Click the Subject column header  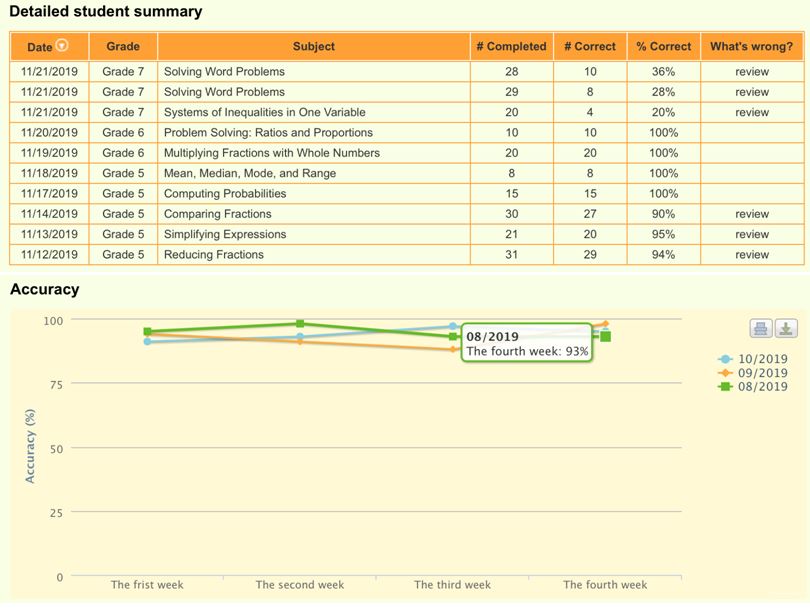[x=314, y=46]
